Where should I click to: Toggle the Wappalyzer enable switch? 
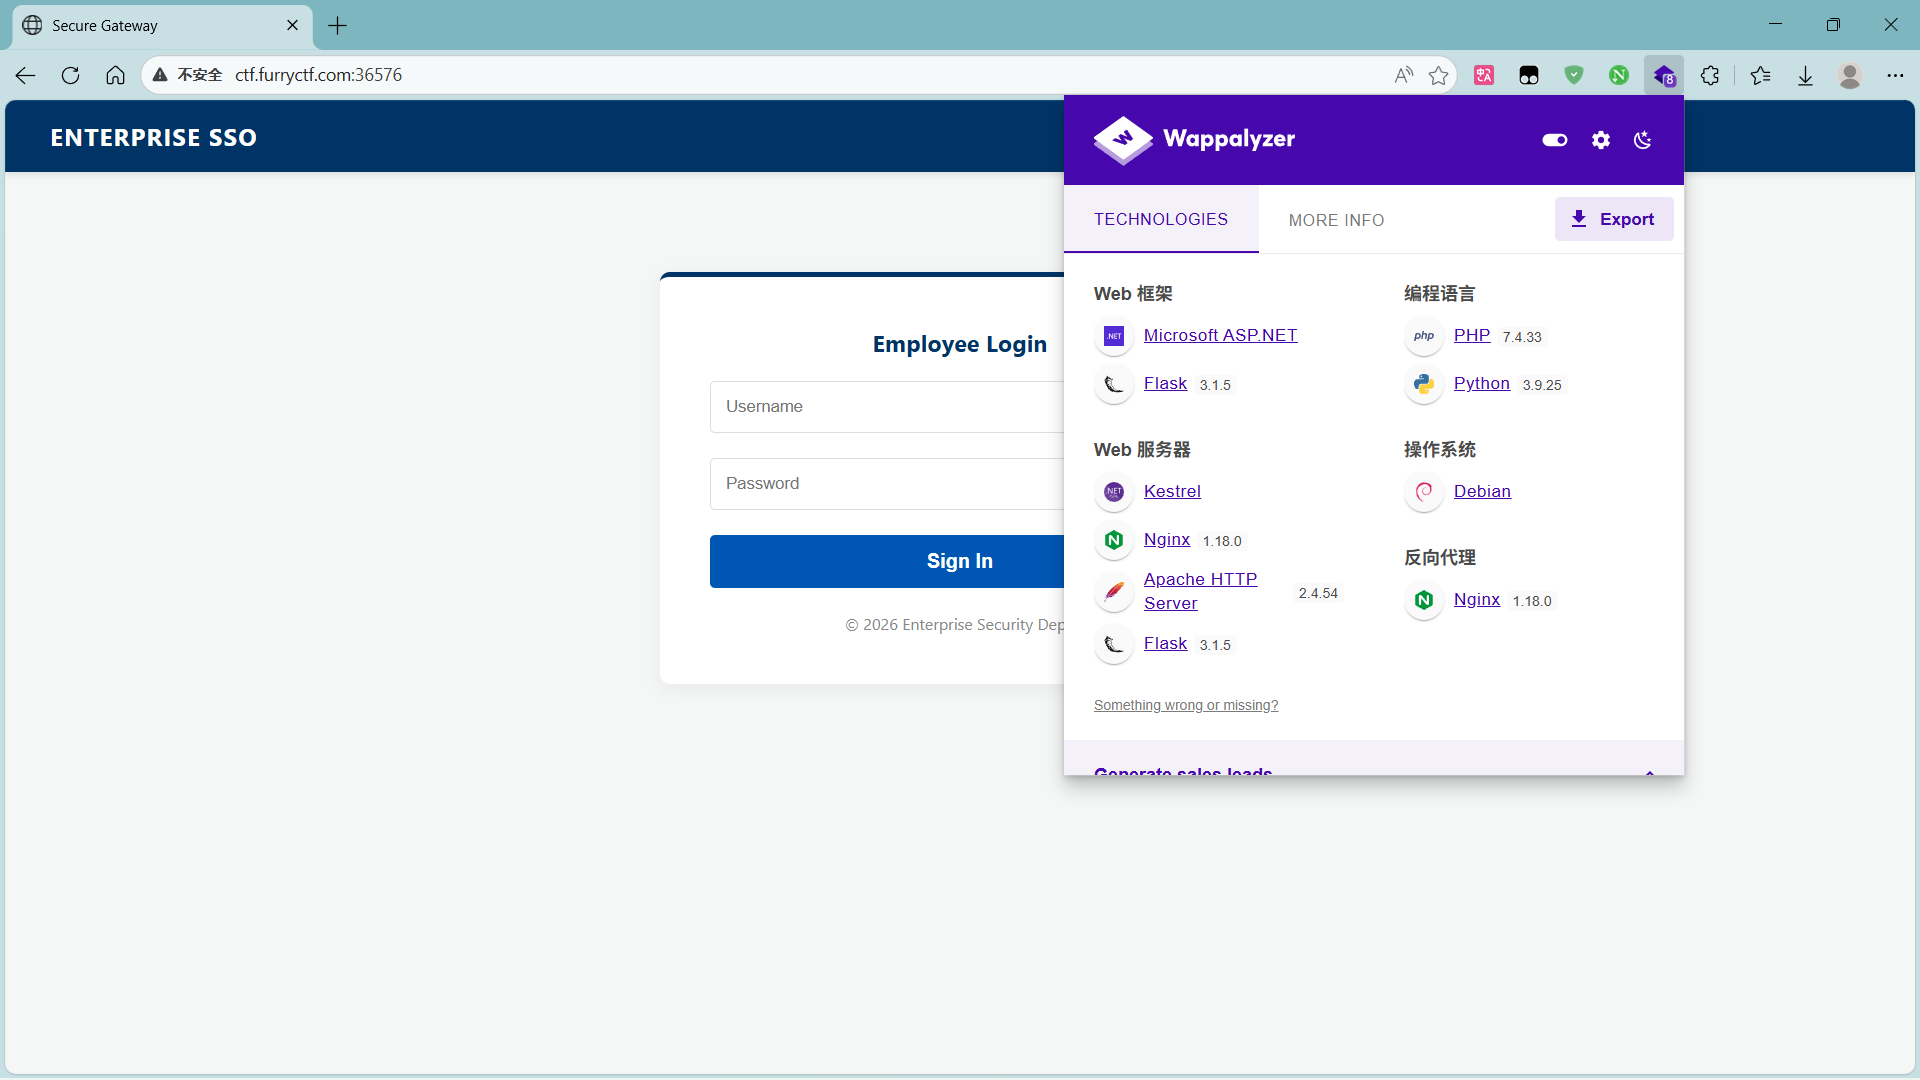tap(1555, 140)
